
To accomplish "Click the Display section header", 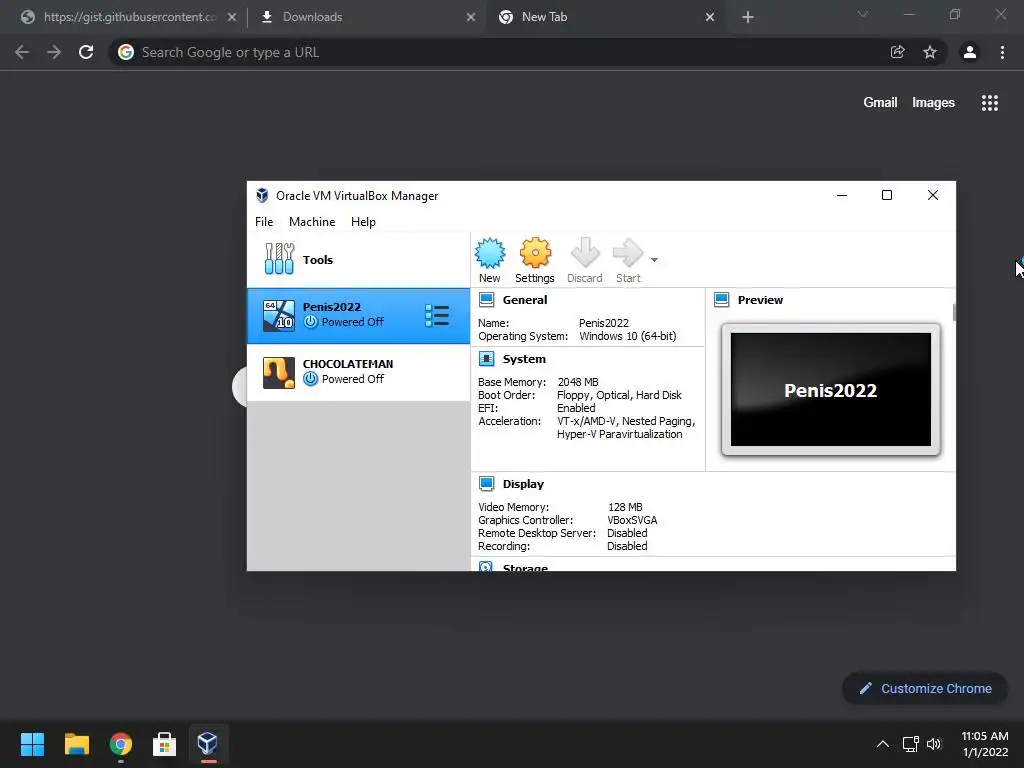I will (523, 484).
